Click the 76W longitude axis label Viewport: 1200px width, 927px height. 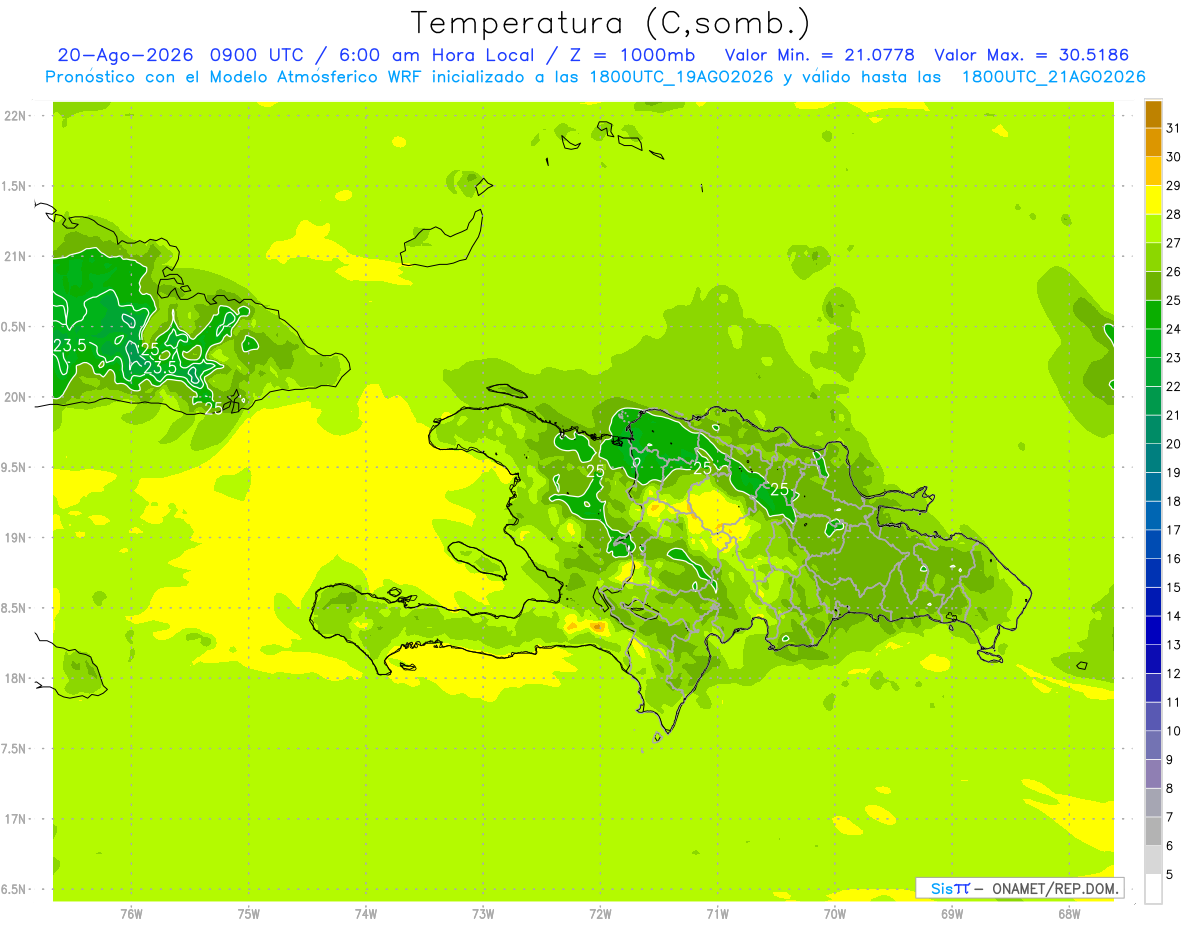(x=131, y=914)
